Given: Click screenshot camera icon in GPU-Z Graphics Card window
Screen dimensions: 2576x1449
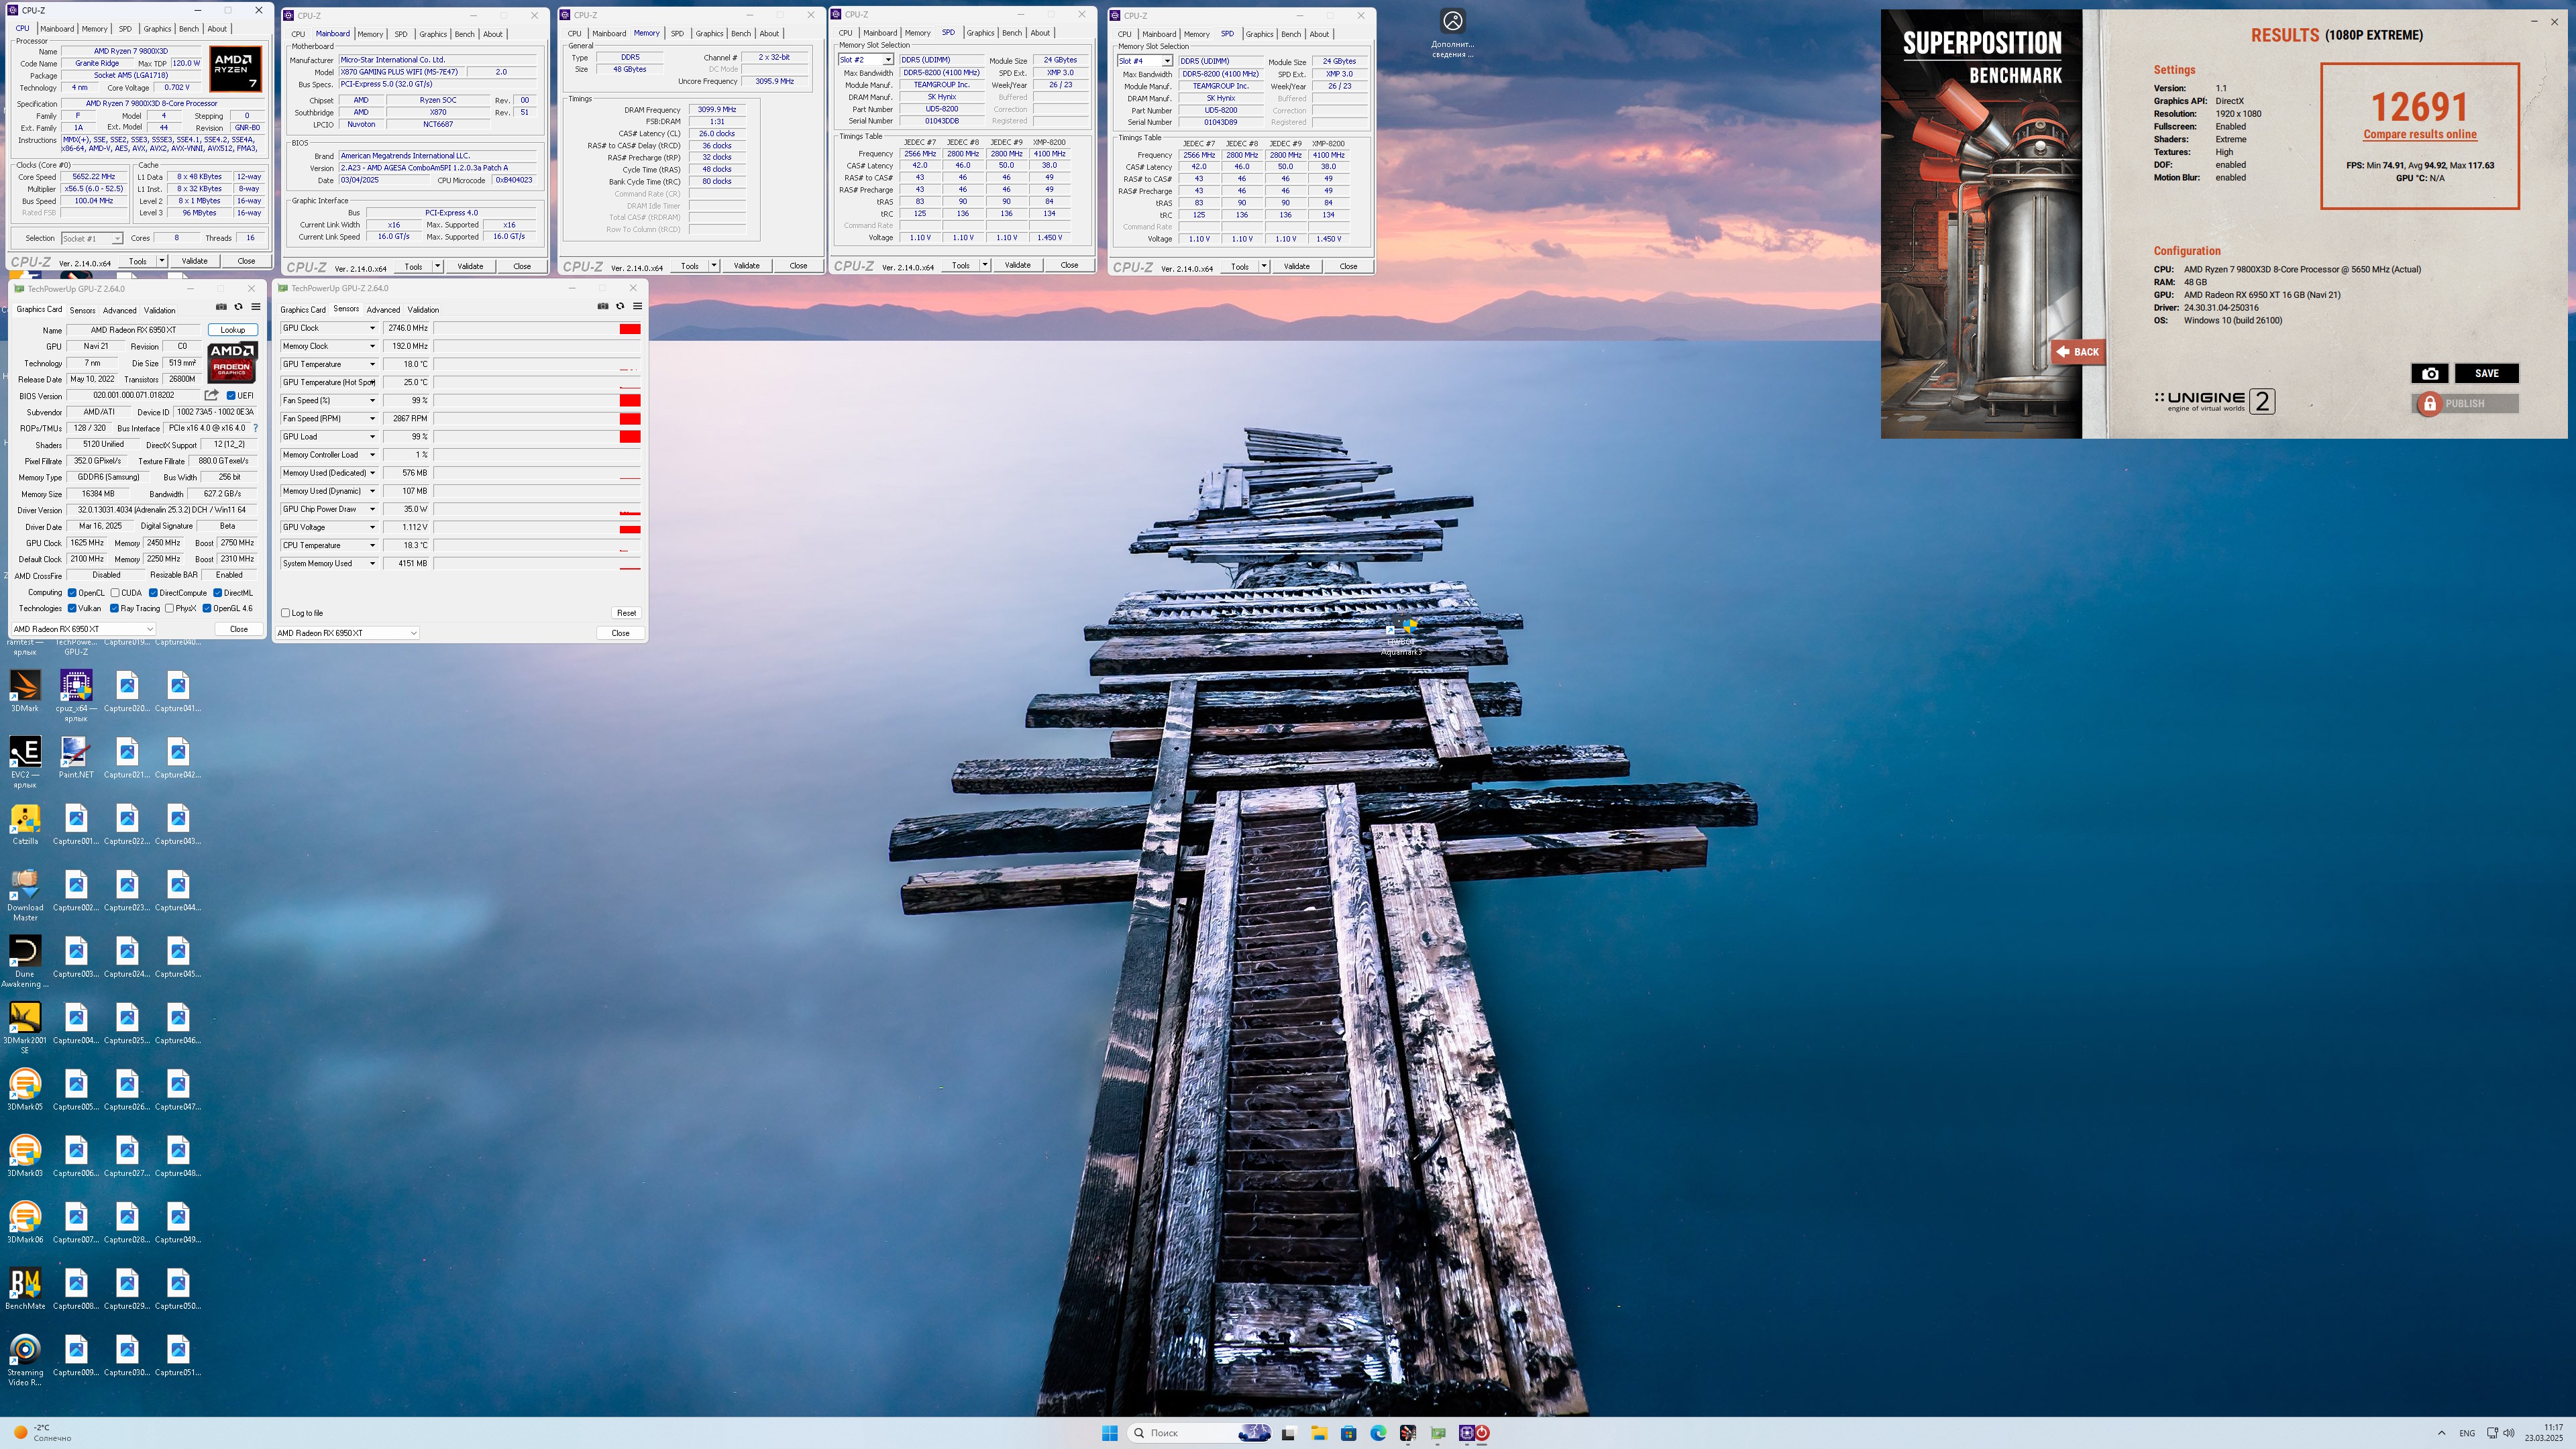Looking at the screenshot, I should (221, 307).
